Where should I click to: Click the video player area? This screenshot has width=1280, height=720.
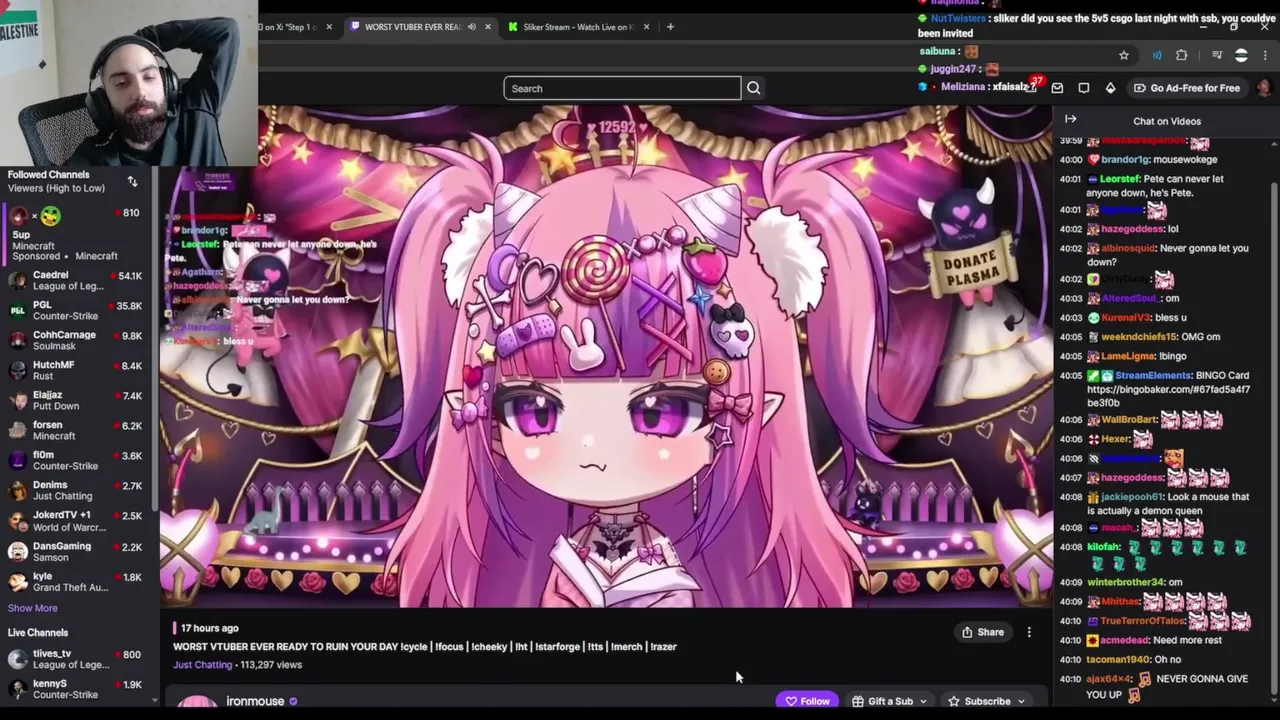coord(606,357)
